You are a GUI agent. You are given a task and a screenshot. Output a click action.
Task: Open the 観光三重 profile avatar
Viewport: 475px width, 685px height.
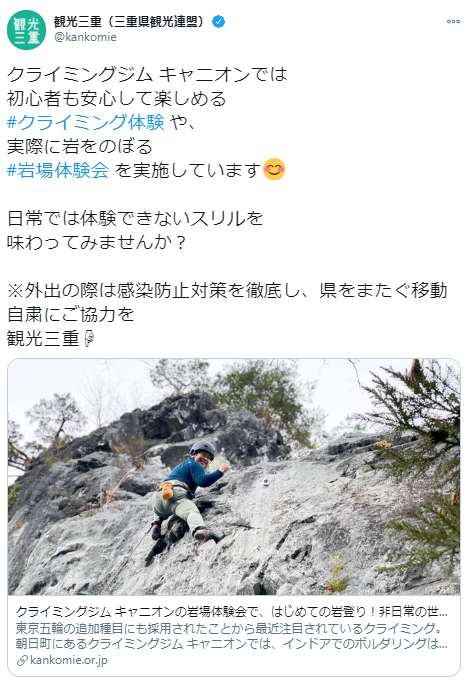[x=26, y=30]
